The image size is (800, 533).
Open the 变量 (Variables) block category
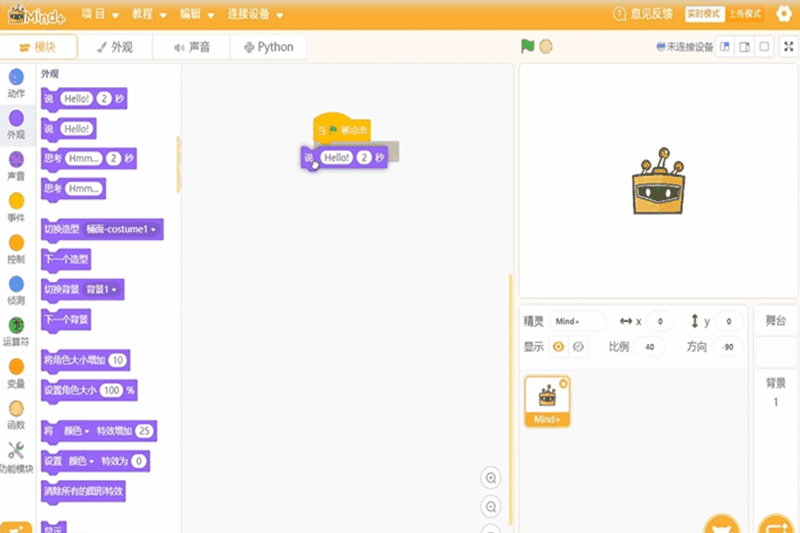16,373
